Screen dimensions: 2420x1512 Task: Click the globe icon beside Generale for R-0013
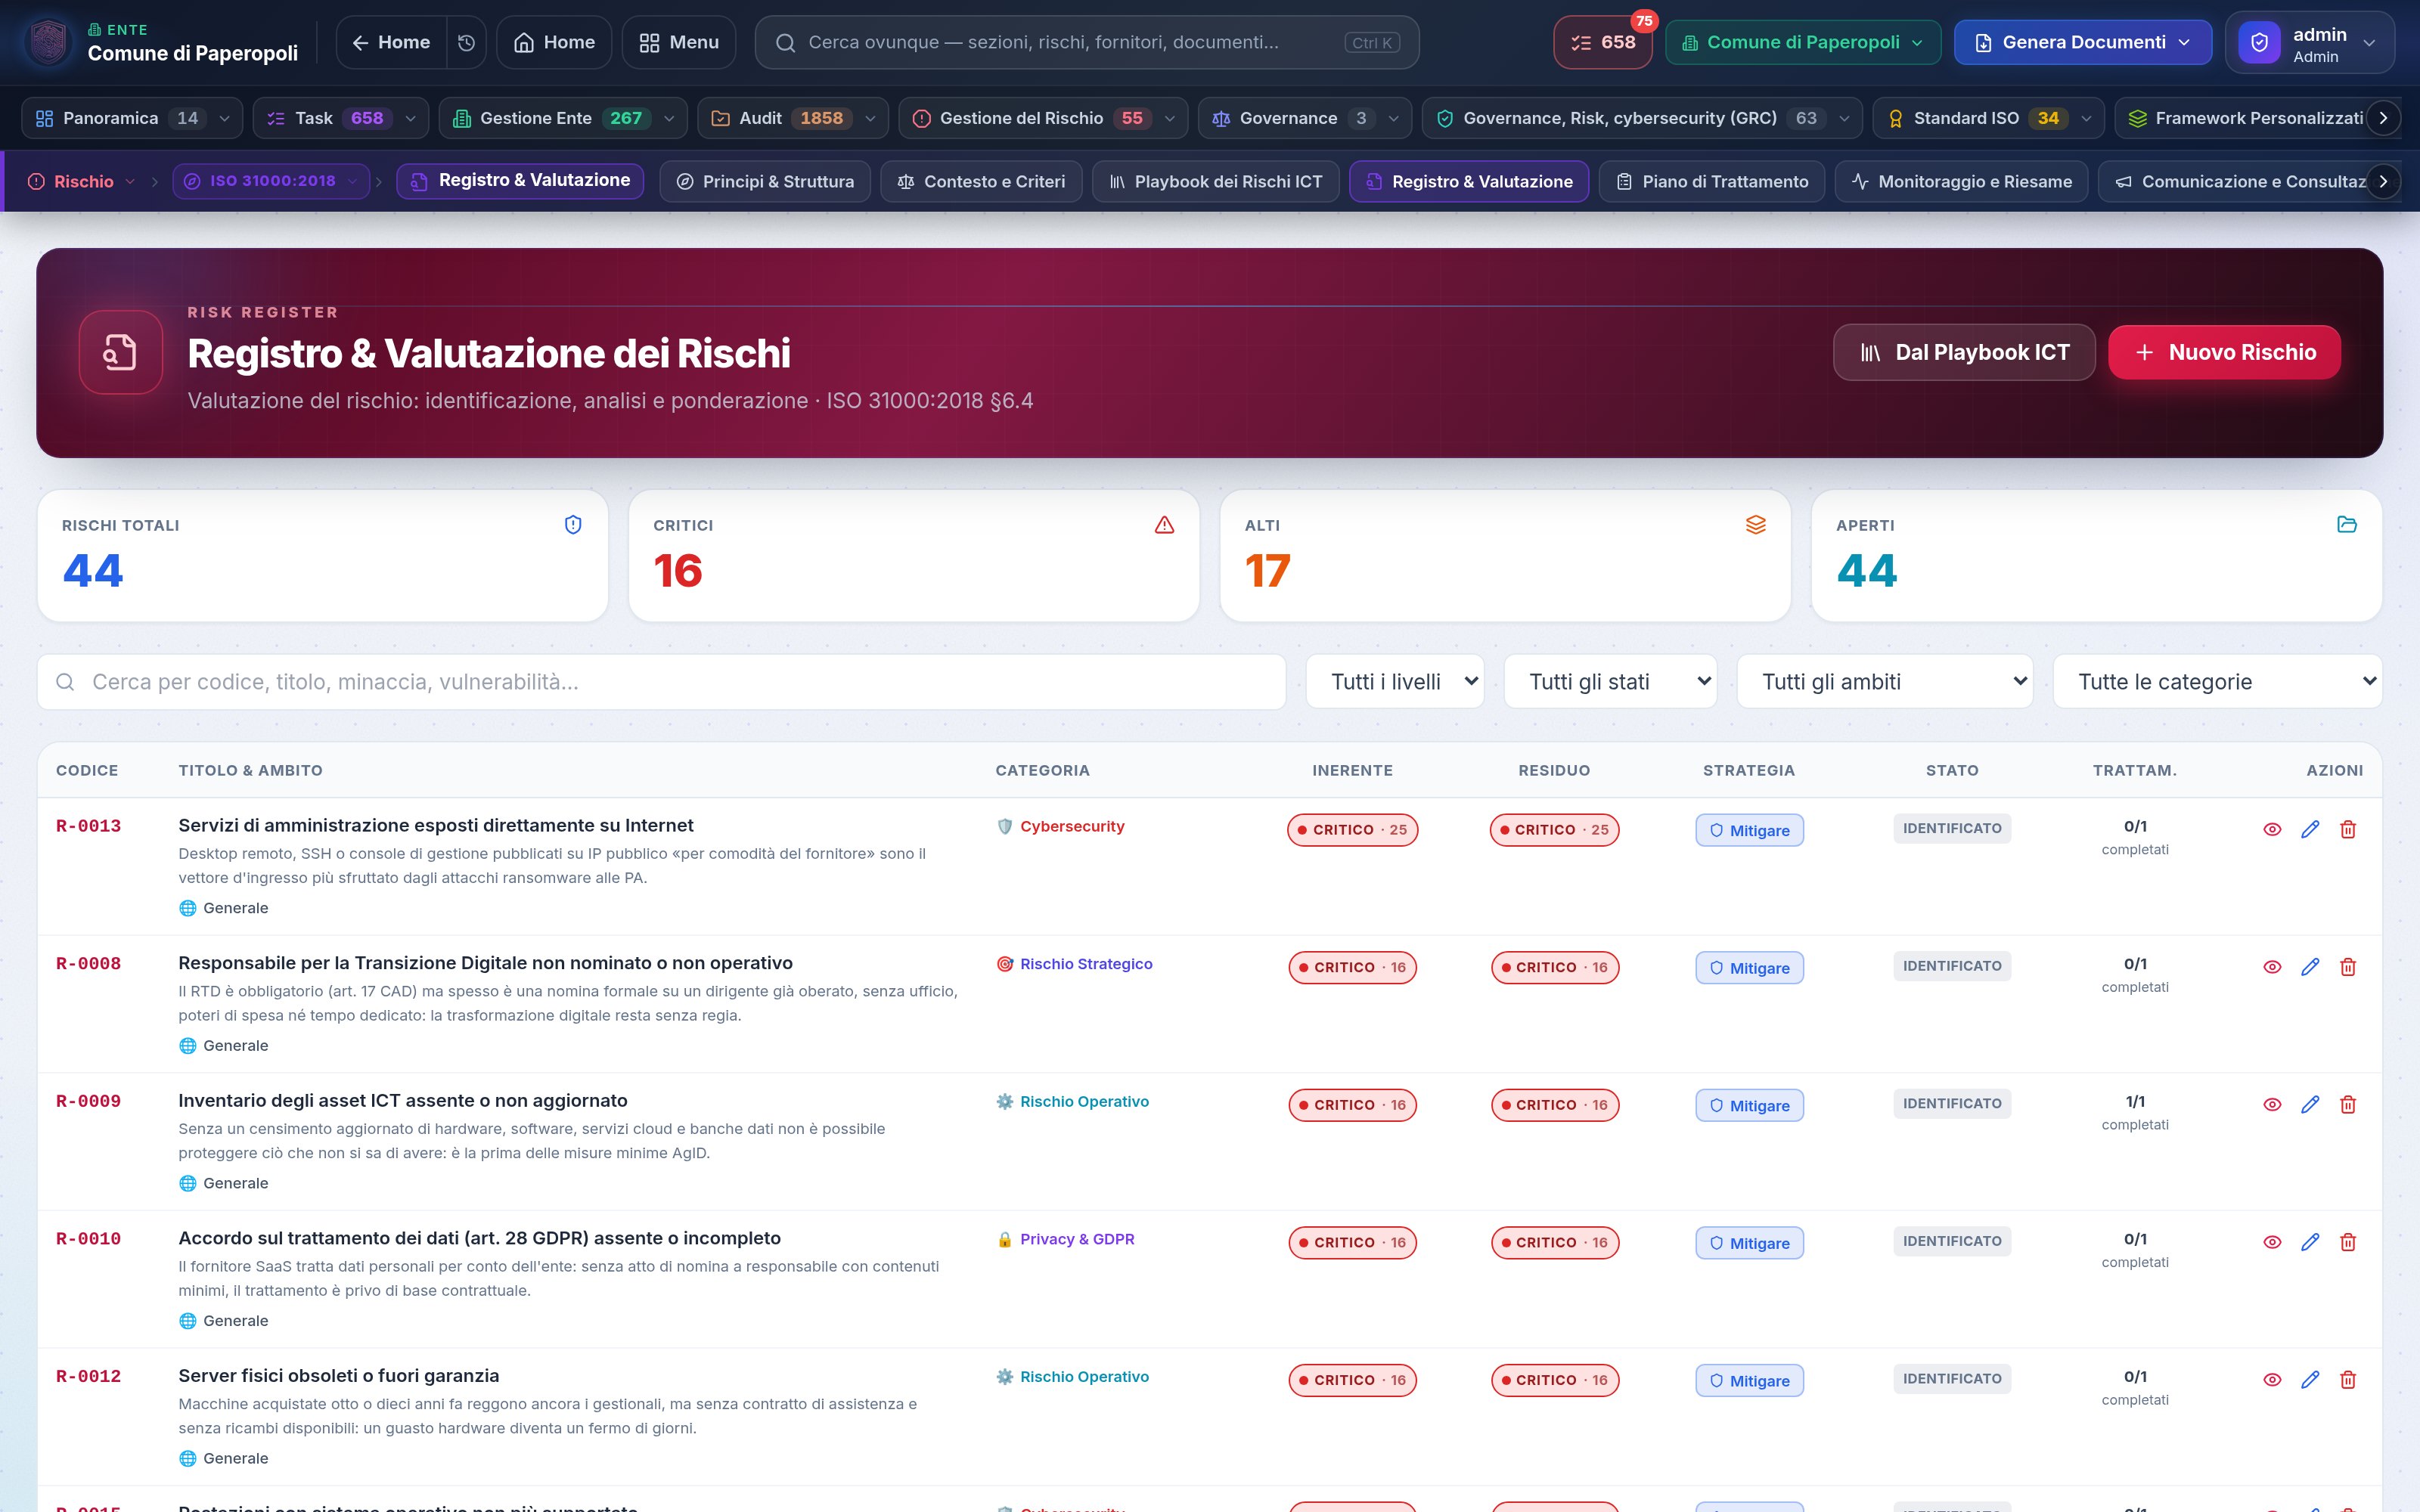(187, 908)
